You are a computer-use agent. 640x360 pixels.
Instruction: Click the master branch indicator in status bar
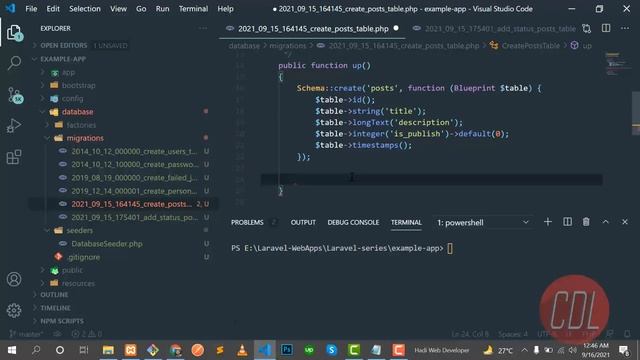coord(26,334)
